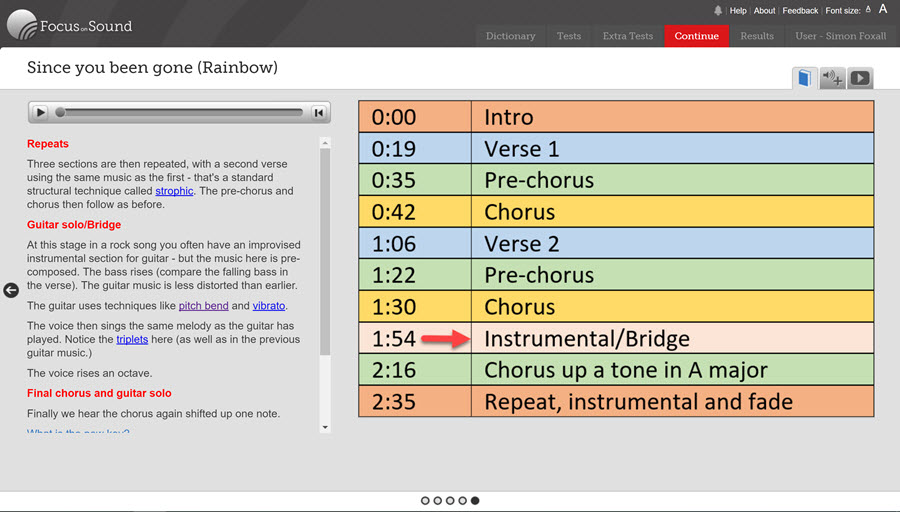
Task: Increase font size with large A
Action: pos(883,9)
